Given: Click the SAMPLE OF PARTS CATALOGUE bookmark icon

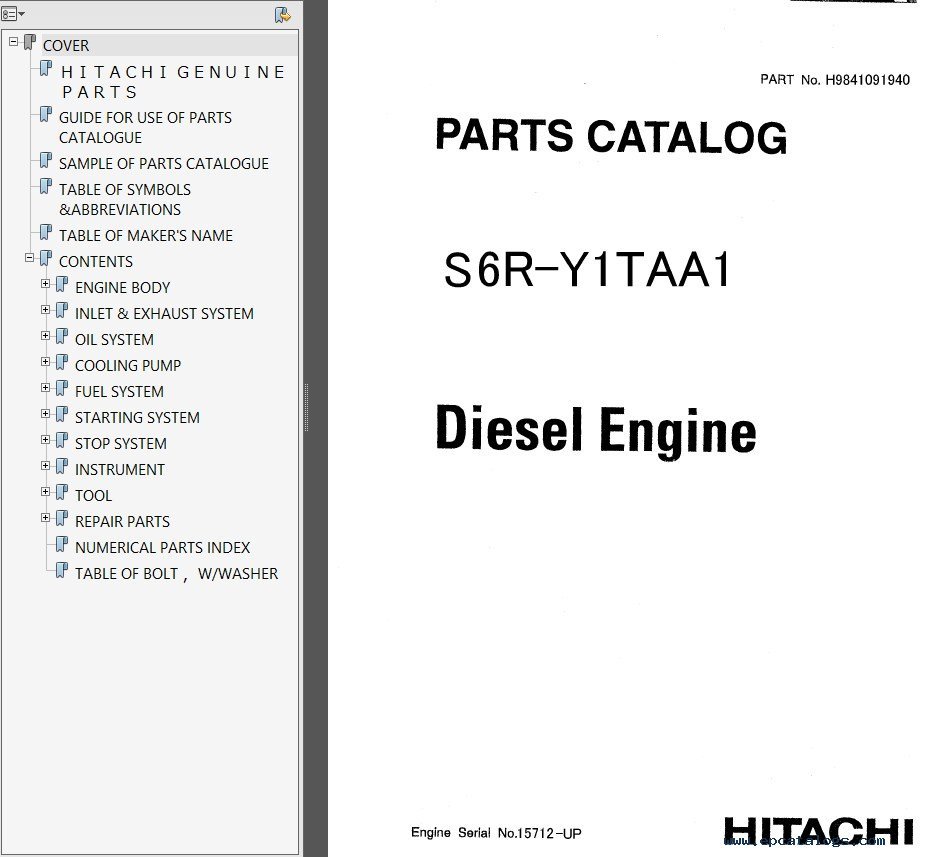Looking at the screenshot, I should pos(46,160).
